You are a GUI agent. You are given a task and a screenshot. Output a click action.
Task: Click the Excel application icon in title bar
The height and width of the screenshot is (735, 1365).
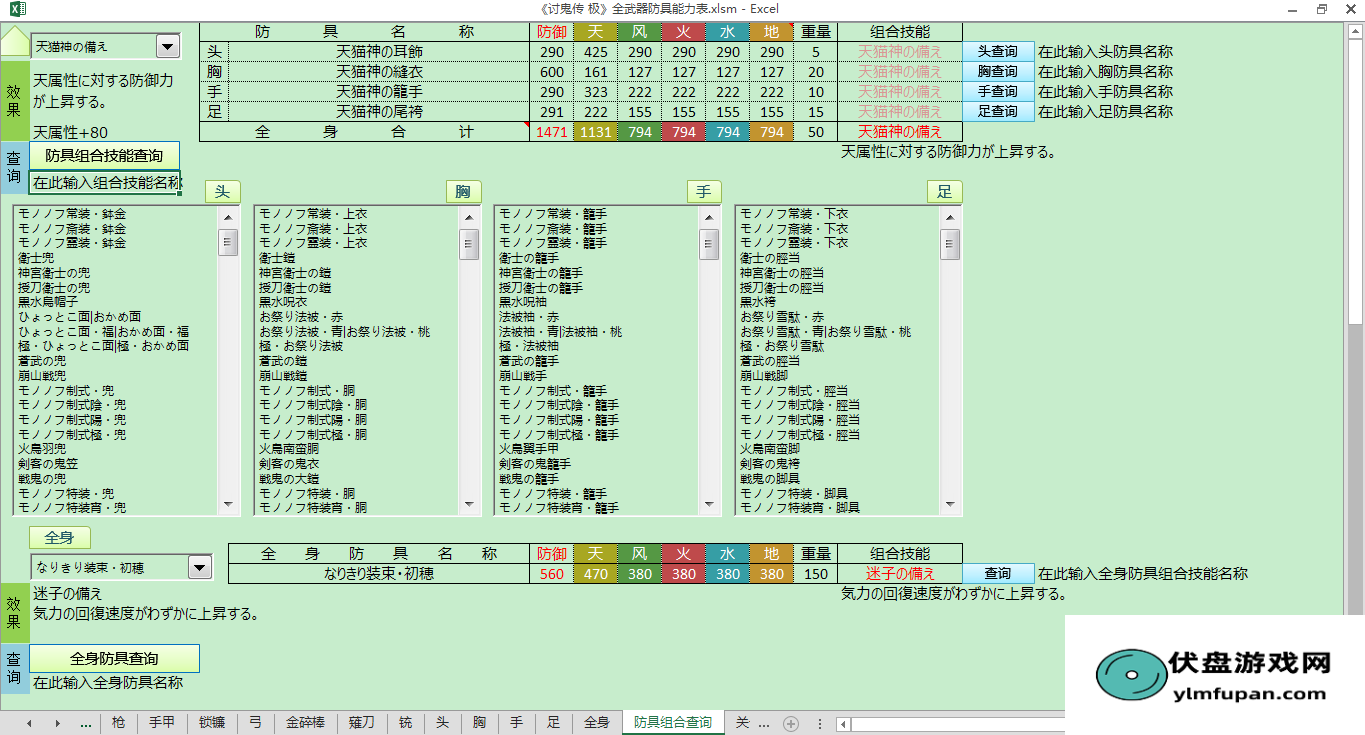click(17, 9)
